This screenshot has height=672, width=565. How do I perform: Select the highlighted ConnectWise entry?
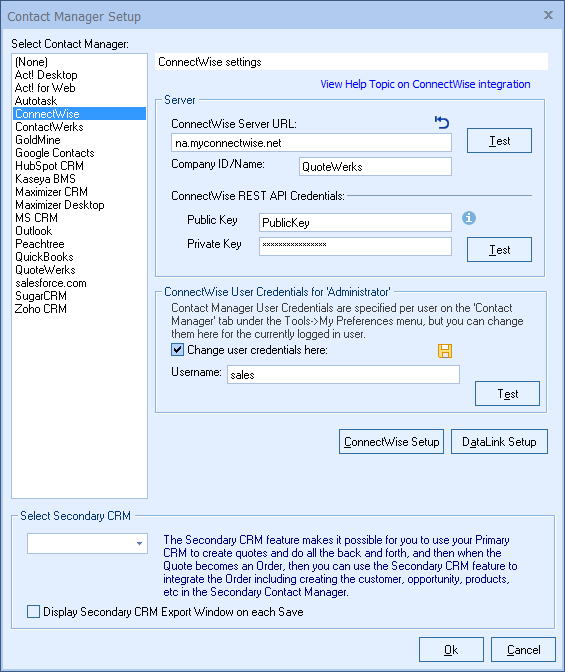pos(79,114)
